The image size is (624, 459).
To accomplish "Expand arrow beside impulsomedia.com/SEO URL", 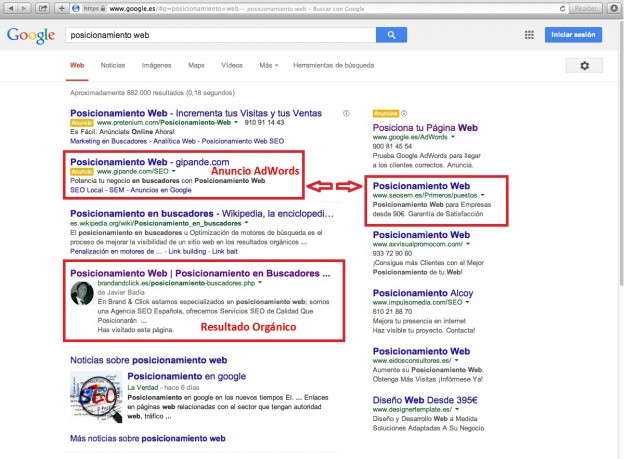I will pos(467,303).
